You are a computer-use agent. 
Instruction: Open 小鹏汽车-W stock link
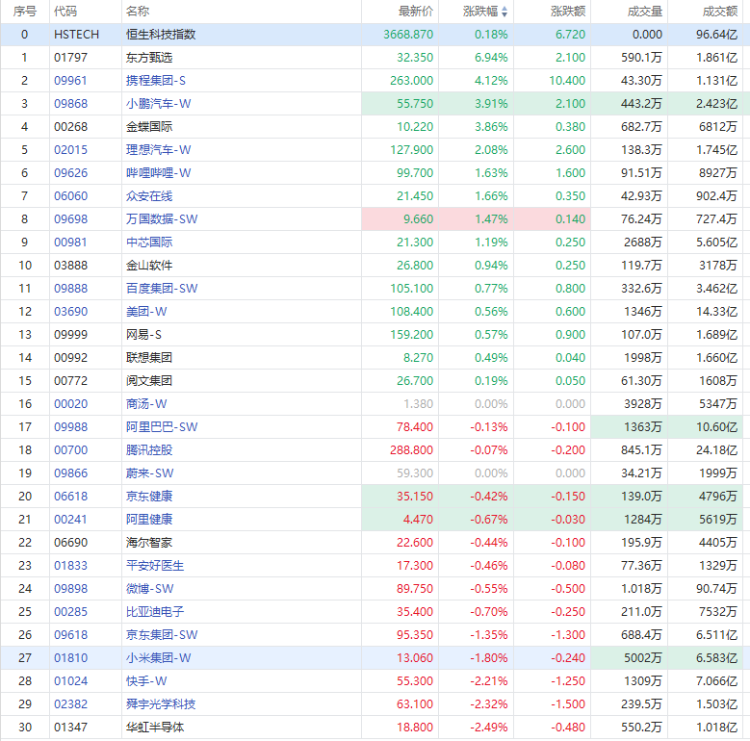point(158,103)
